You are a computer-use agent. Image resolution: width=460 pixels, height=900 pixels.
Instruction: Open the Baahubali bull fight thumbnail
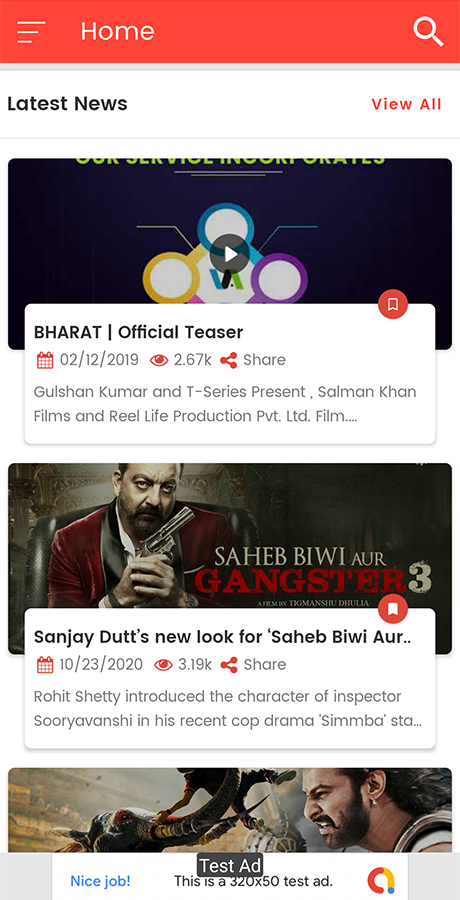[230, 810]
